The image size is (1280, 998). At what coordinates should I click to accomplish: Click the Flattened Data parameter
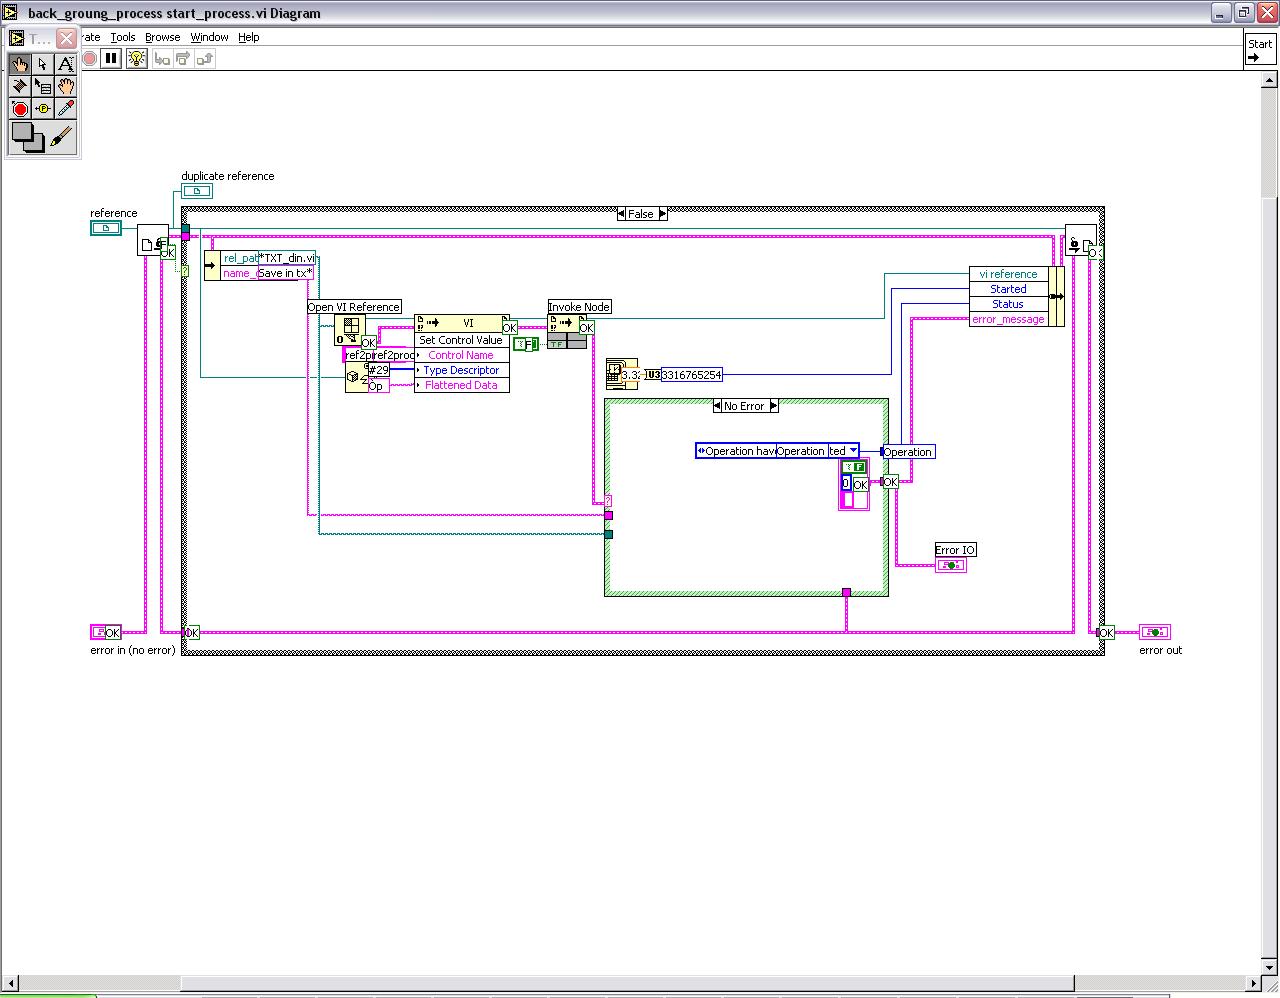462,385
